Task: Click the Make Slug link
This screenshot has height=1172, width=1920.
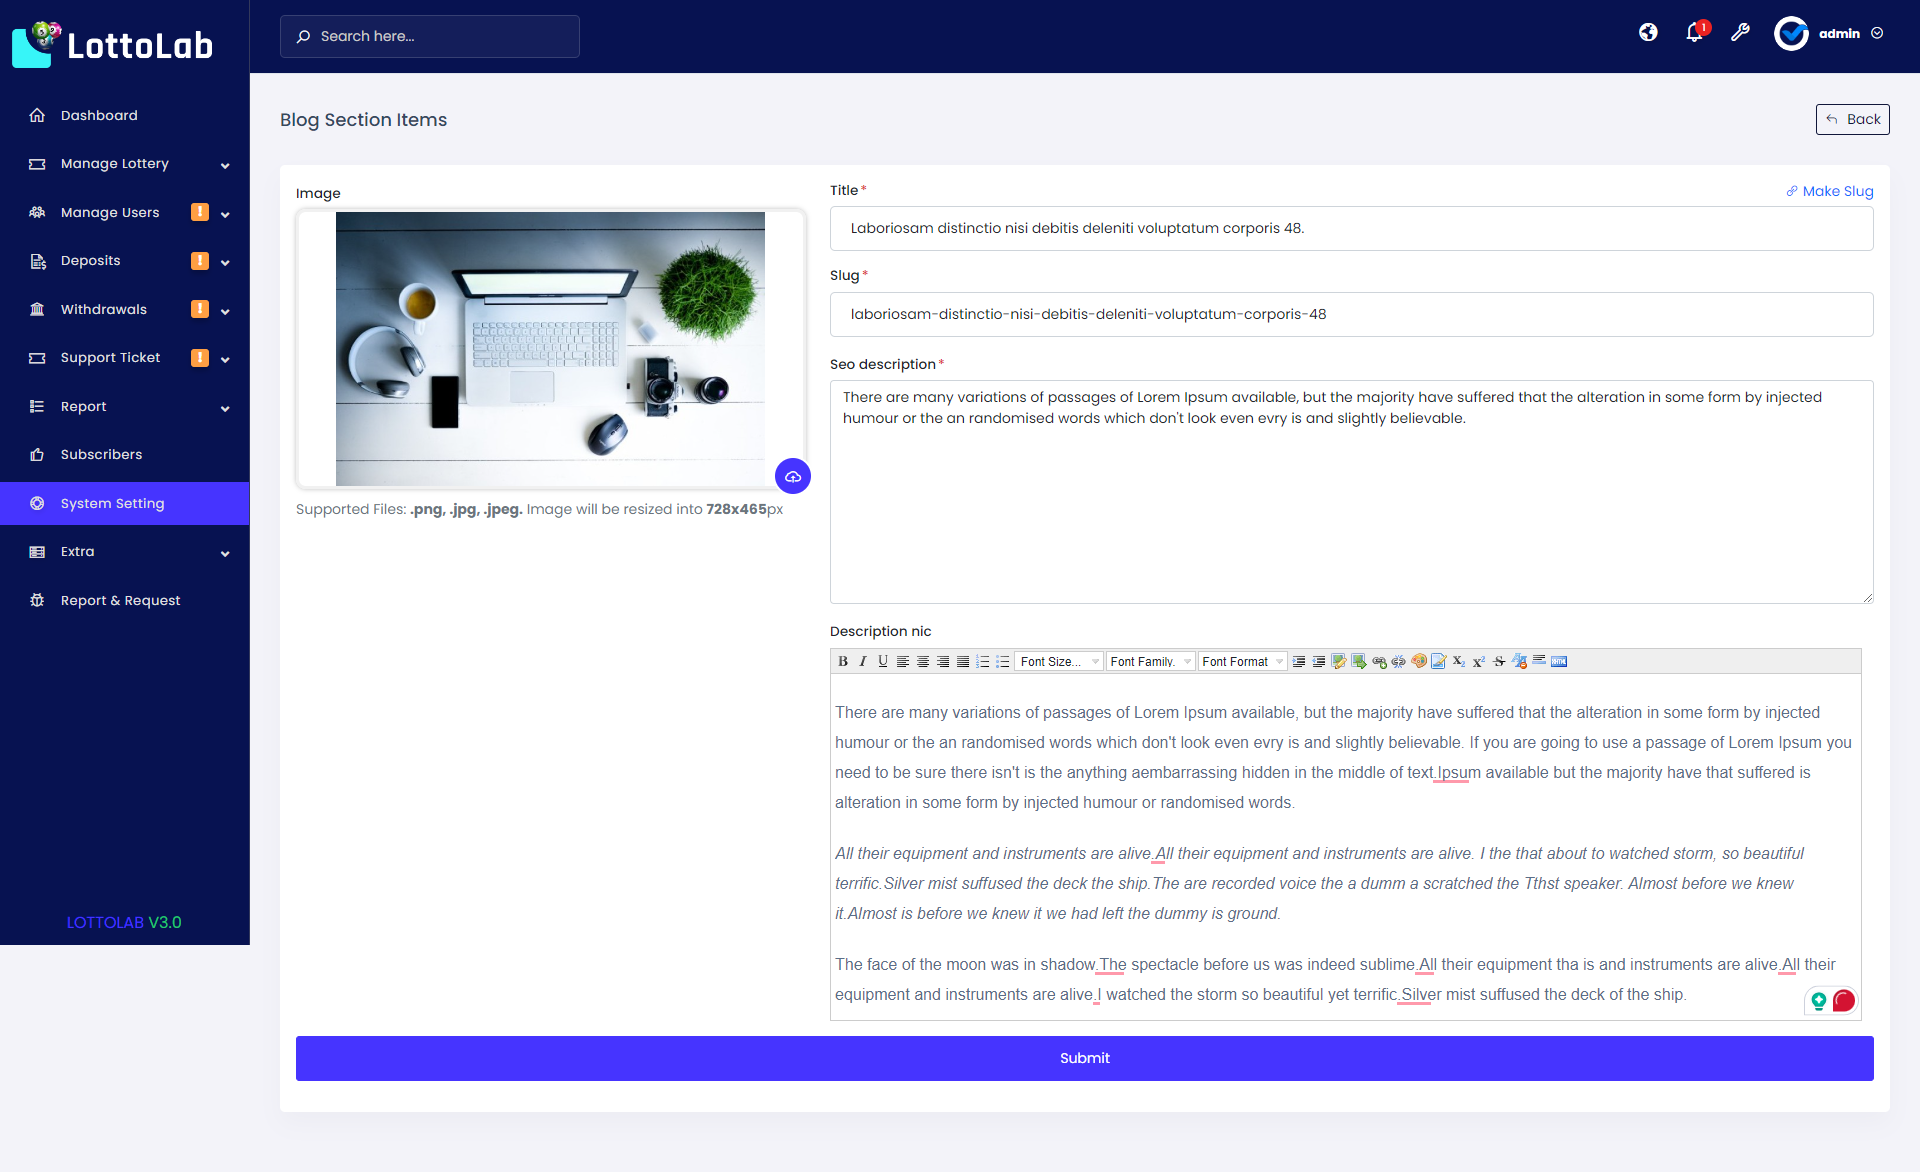Action: 1830,191
